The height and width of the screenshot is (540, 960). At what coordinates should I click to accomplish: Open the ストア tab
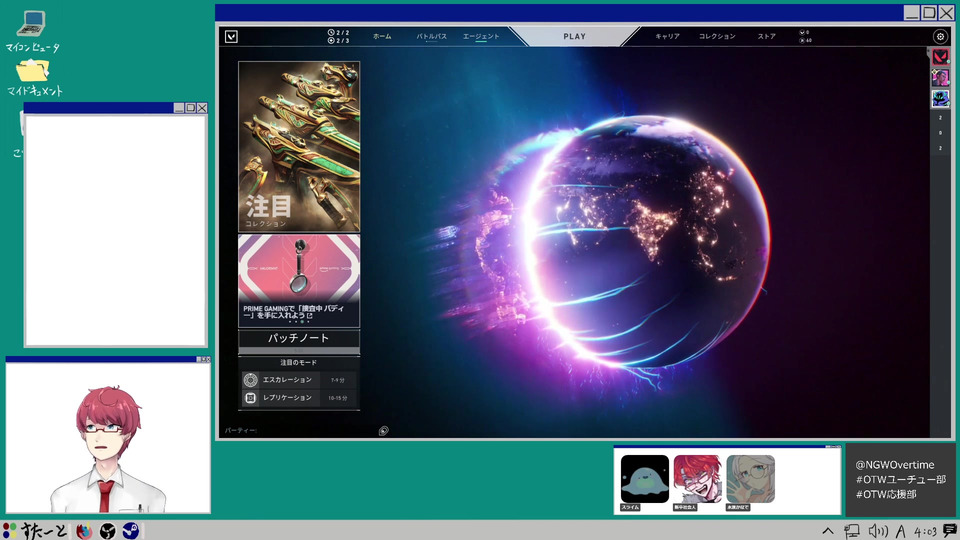click(767, 37)
